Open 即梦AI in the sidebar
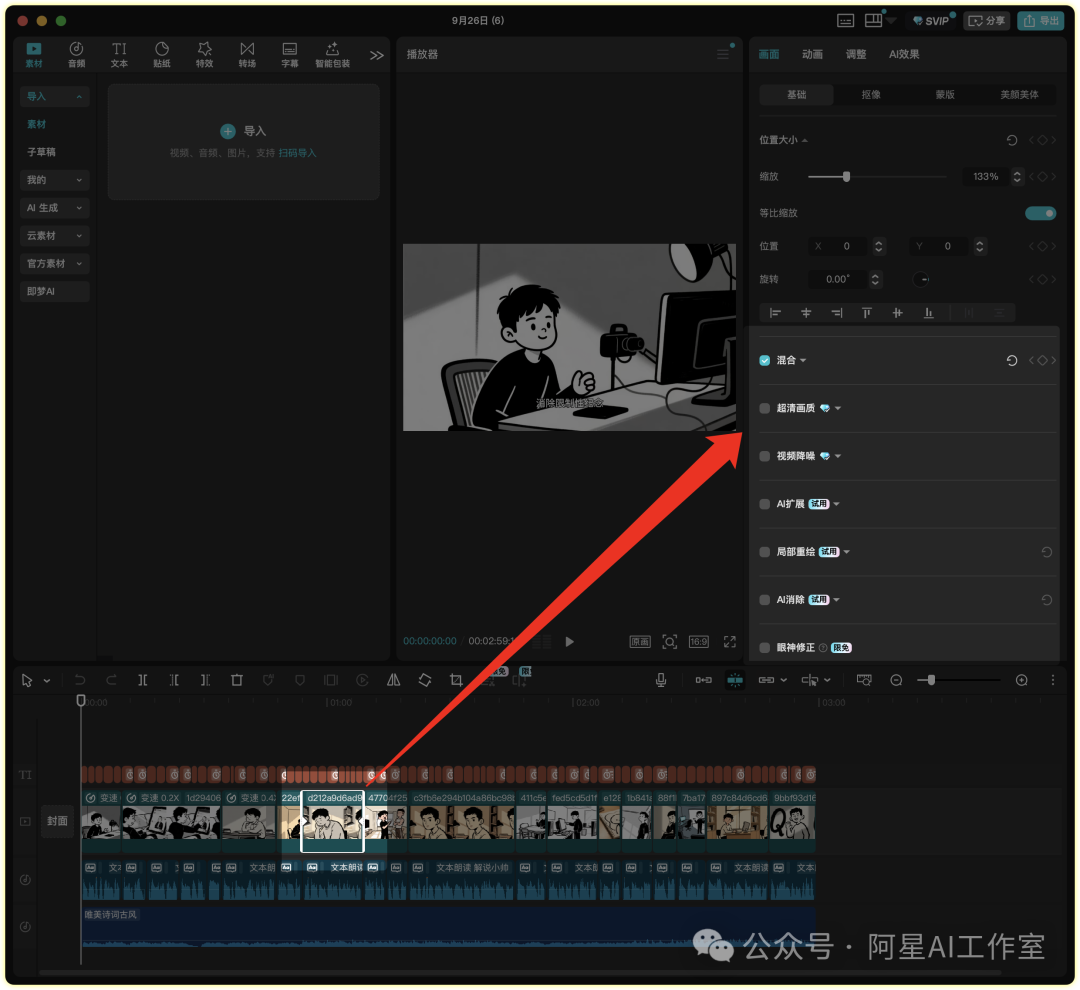 click(x=54, y=291)
